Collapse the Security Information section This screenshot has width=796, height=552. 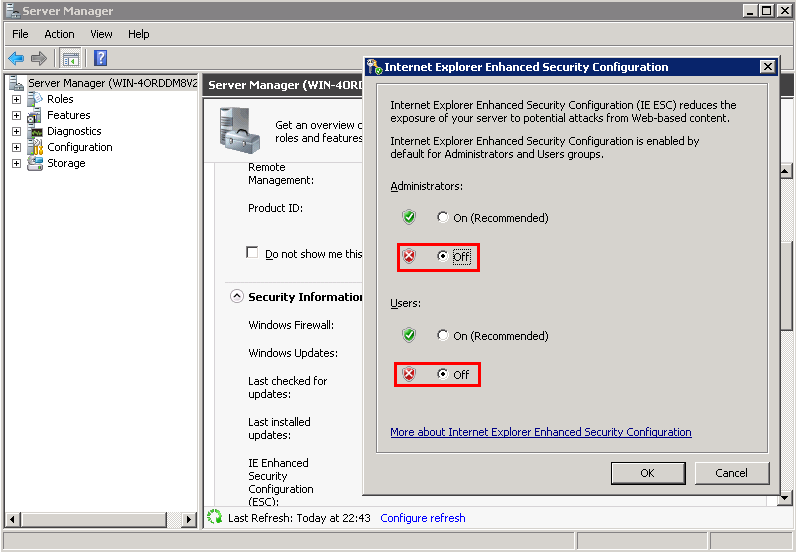click(237, 296)
